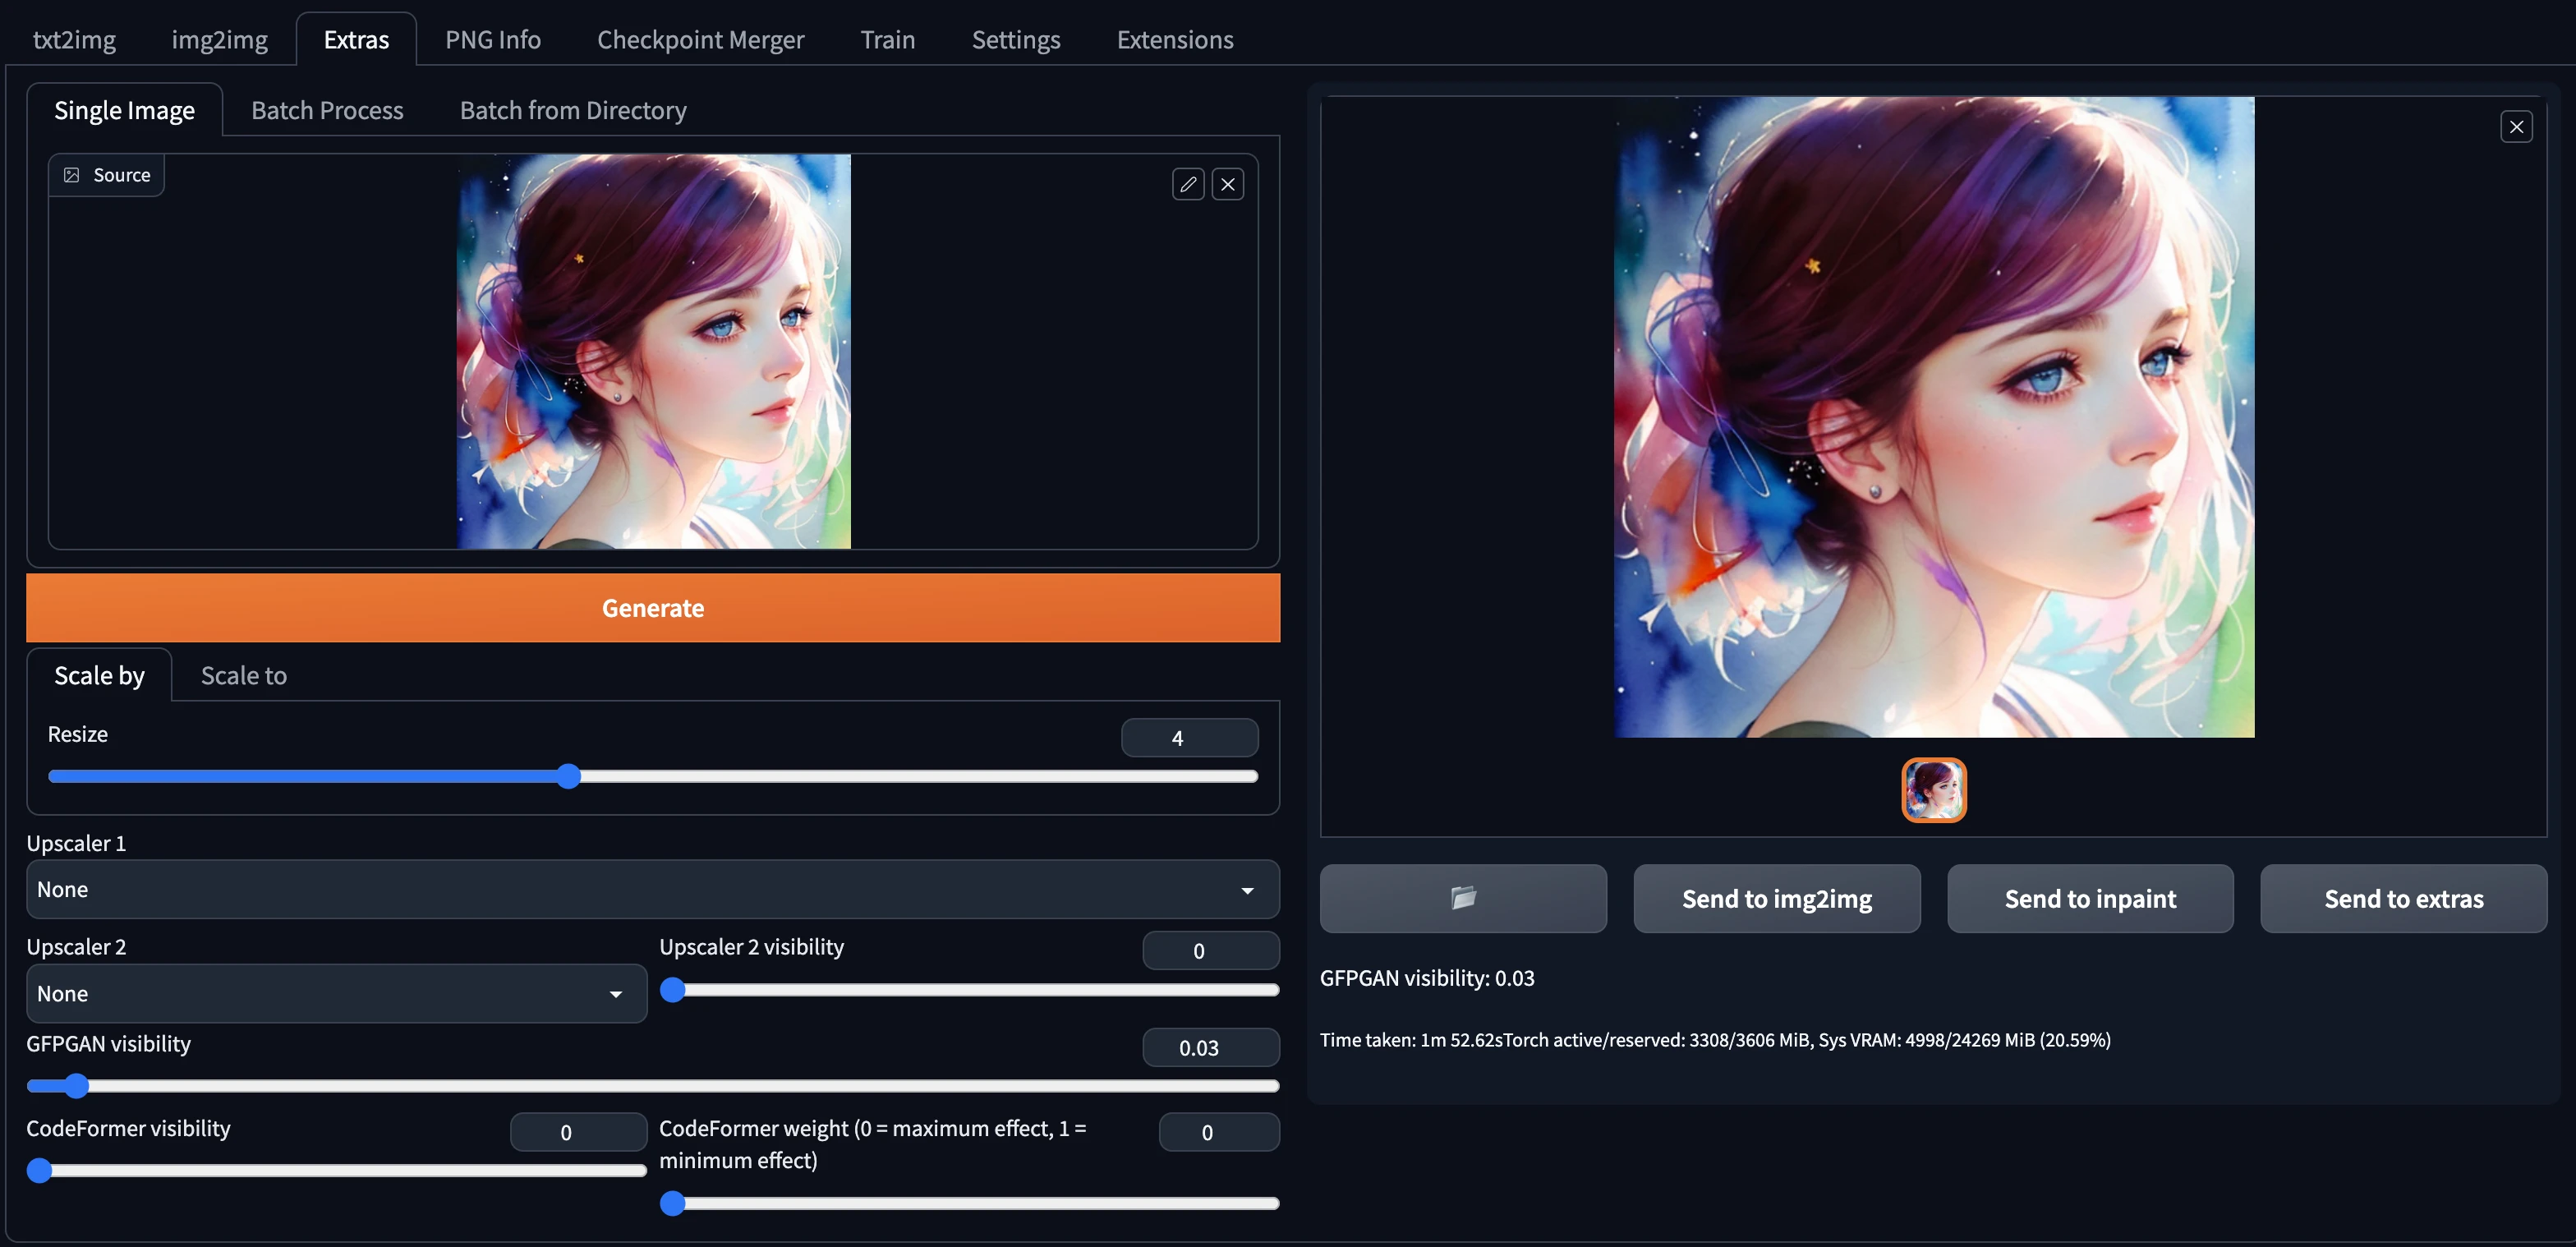The image size is (2576, 1247).
Task: Click Send to inpaint button
Action: coord(2090,898)
